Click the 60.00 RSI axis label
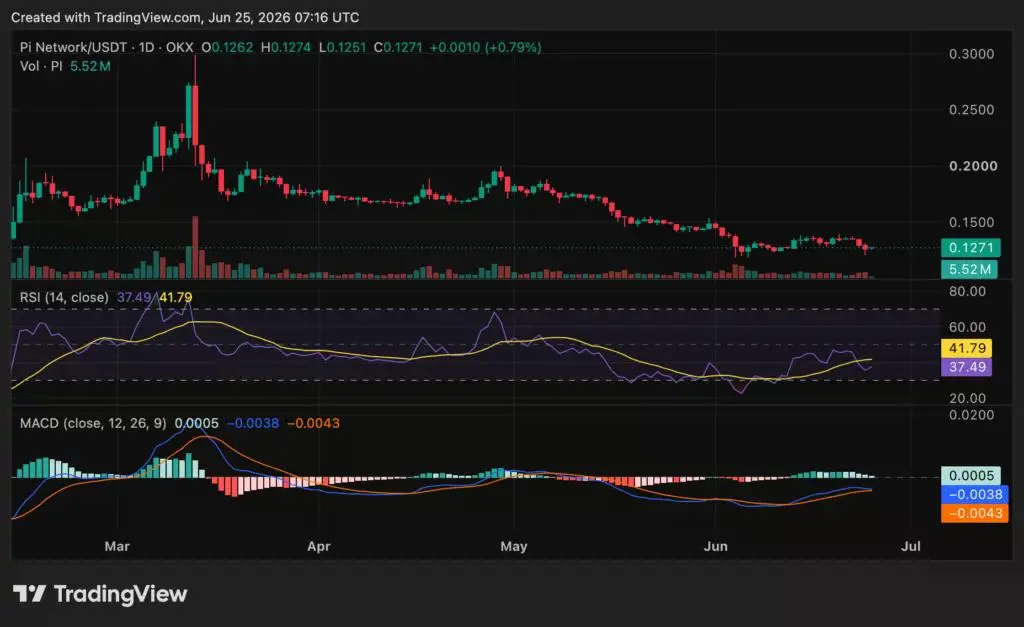Screen dimensions: 1024x627 coord(967,327)
